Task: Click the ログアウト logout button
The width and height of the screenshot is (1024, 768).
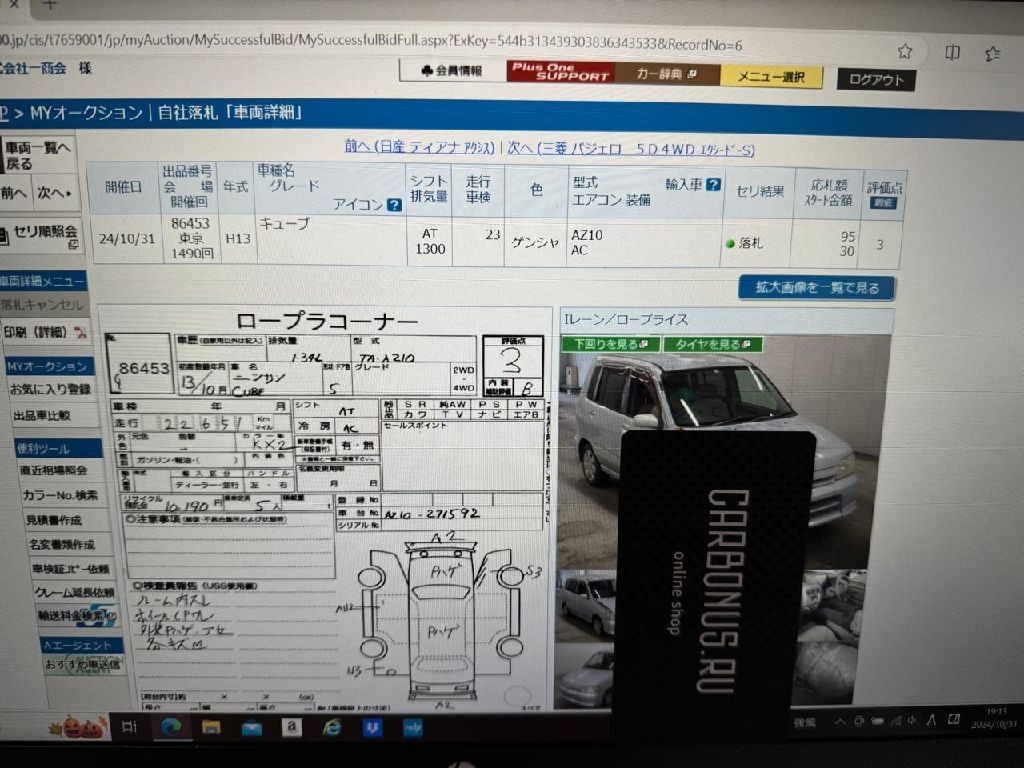Action: coord(876,80)
